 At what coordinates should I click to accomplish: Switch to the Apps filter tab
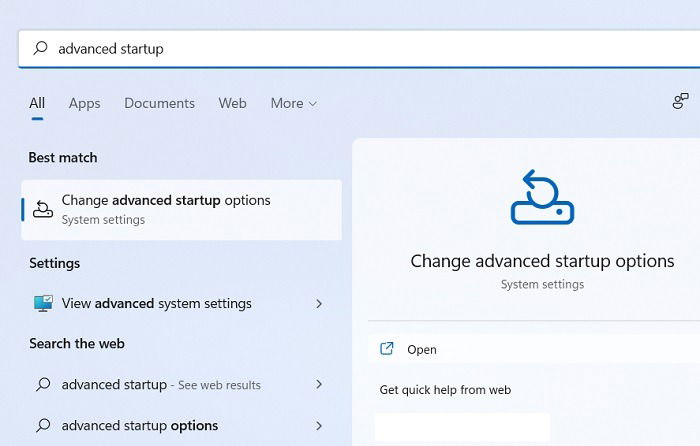pyautogui.click(x=84, y=104)
